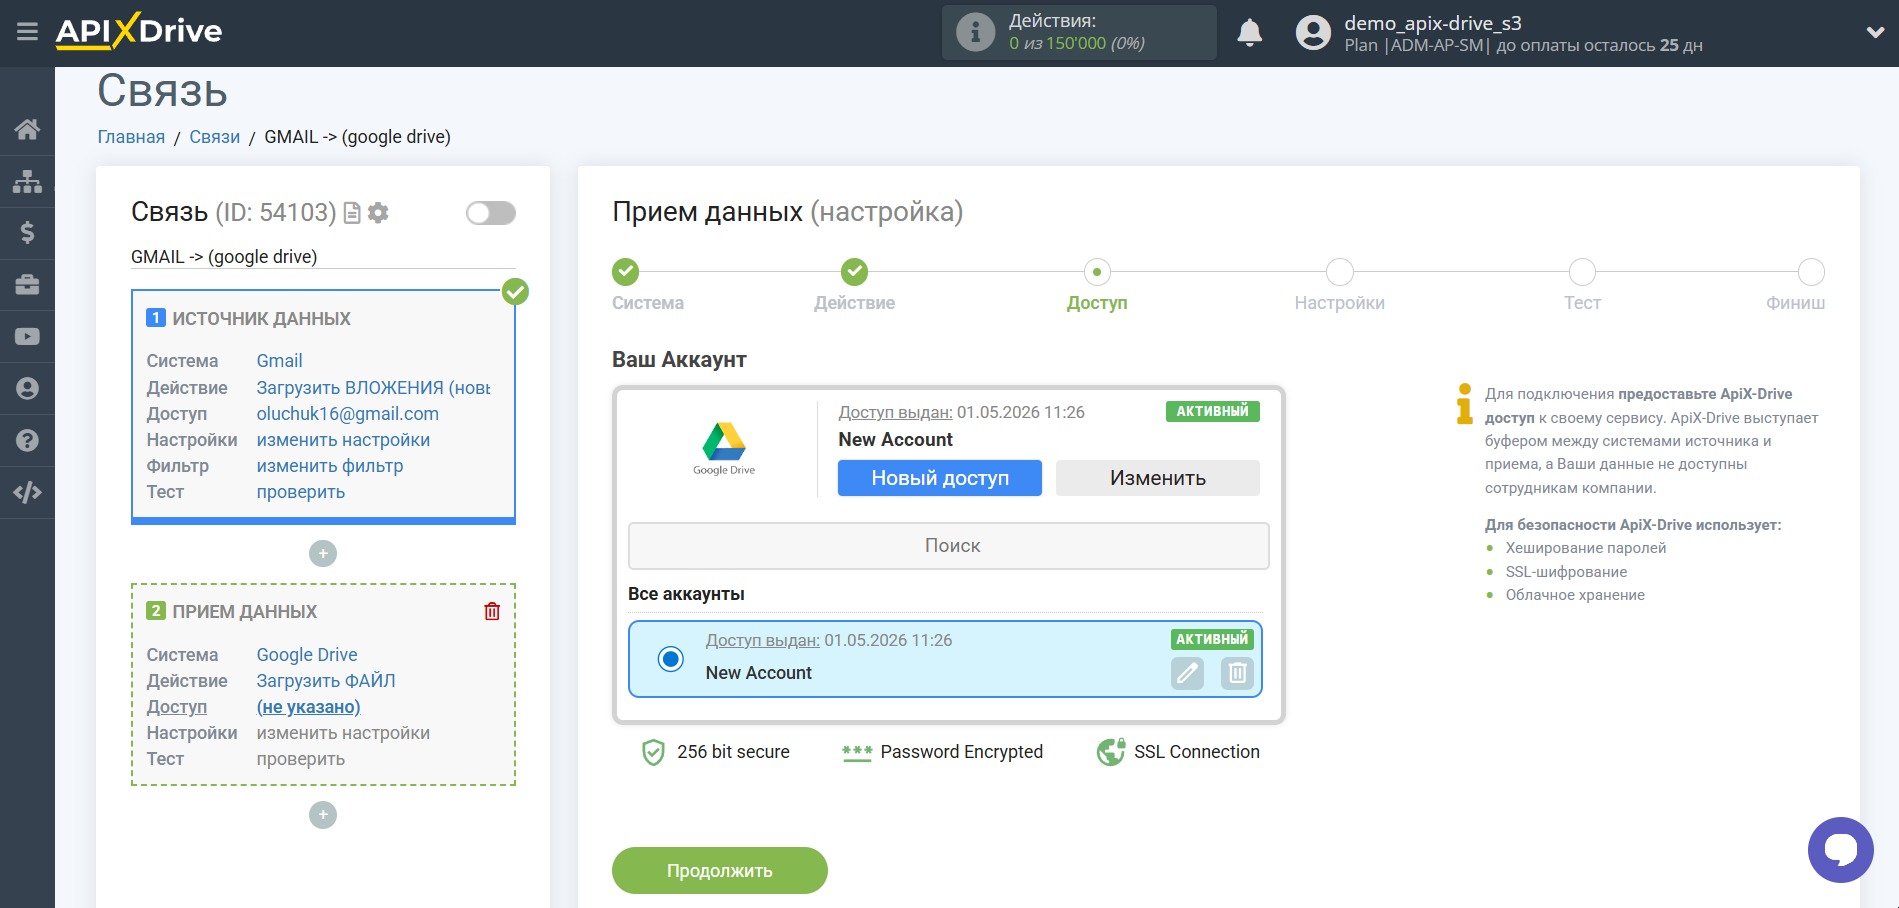The height and width of the screenshot is (908, 1899).
Task: Click the connection name GMAIL -> (google drive)
Action: click(x=224, y=257)
